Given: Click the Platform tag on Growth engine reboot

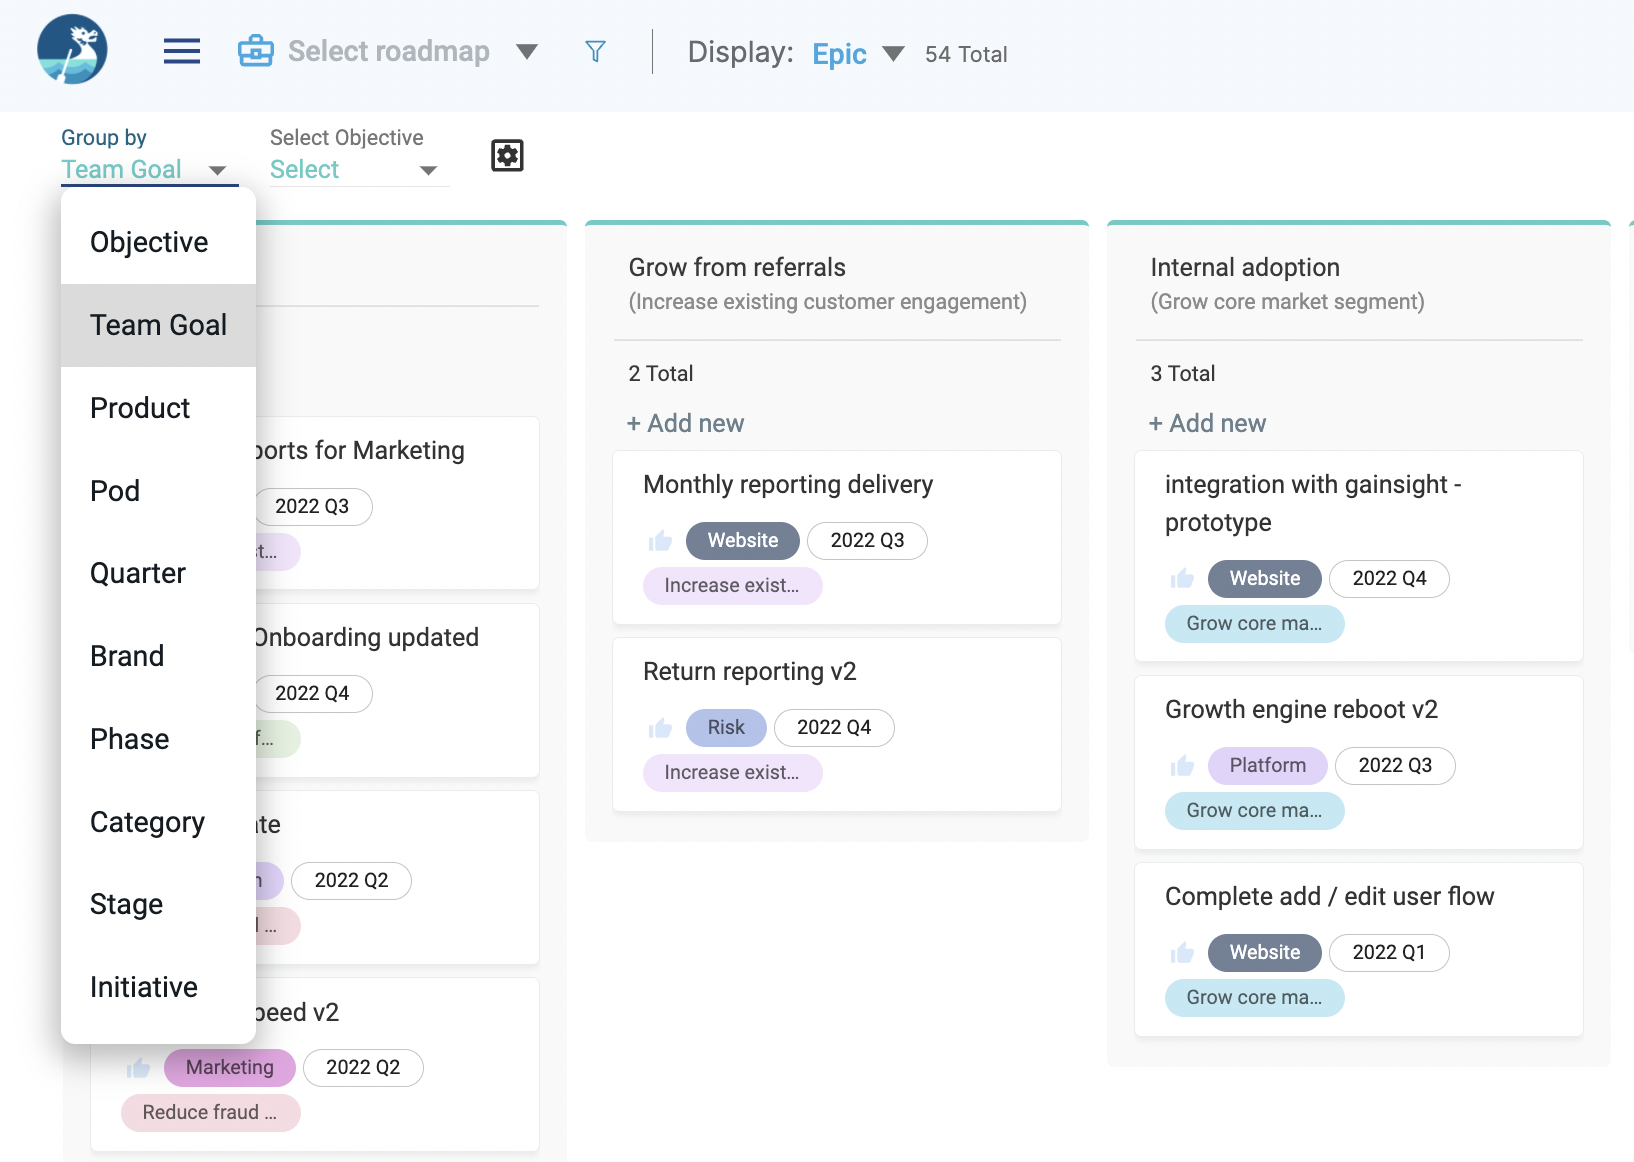Looking at the screenshot, I should click(x=1268, y=766).
